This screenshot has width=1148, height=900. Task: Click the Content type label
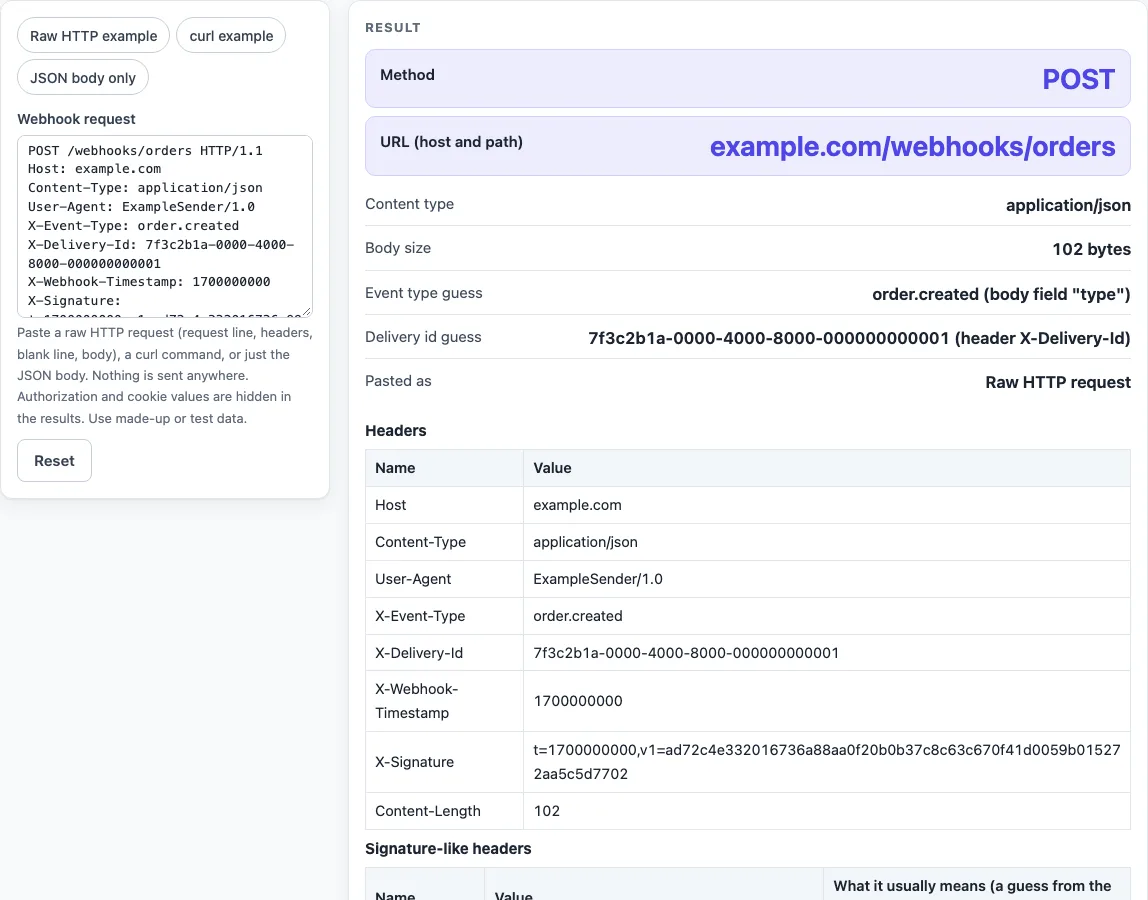pyautogui.click(x=409, y=204)
